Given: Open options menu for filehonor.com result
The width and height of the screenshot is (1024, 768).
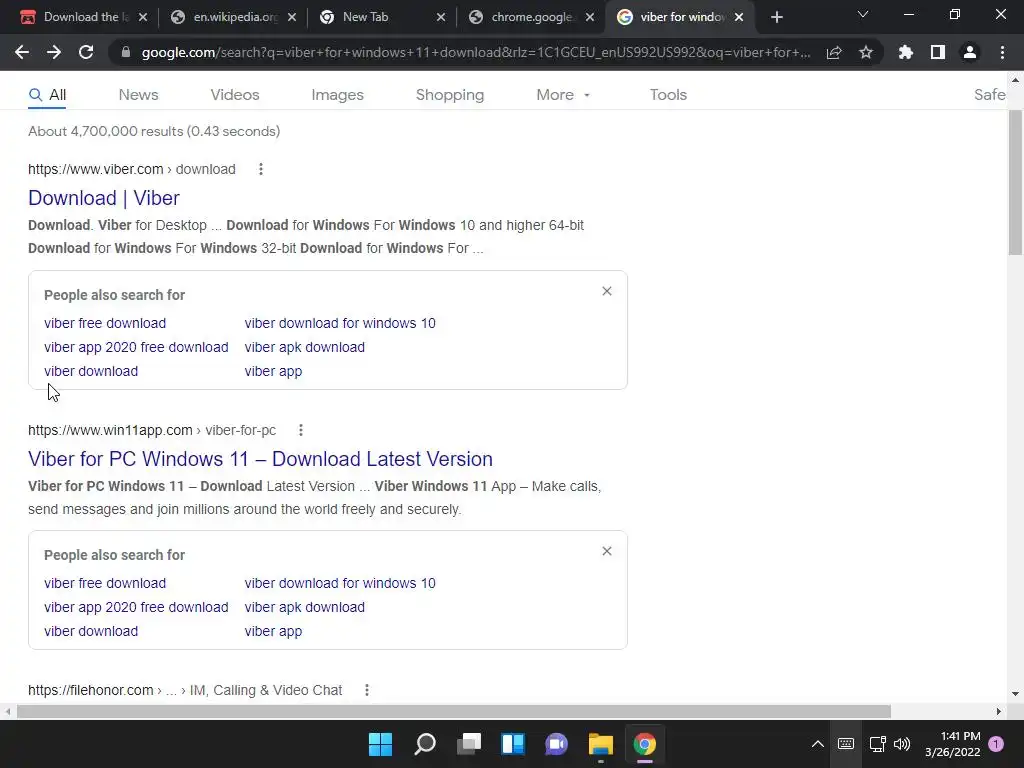Looking at the screenshot, I should click(366, 690).
